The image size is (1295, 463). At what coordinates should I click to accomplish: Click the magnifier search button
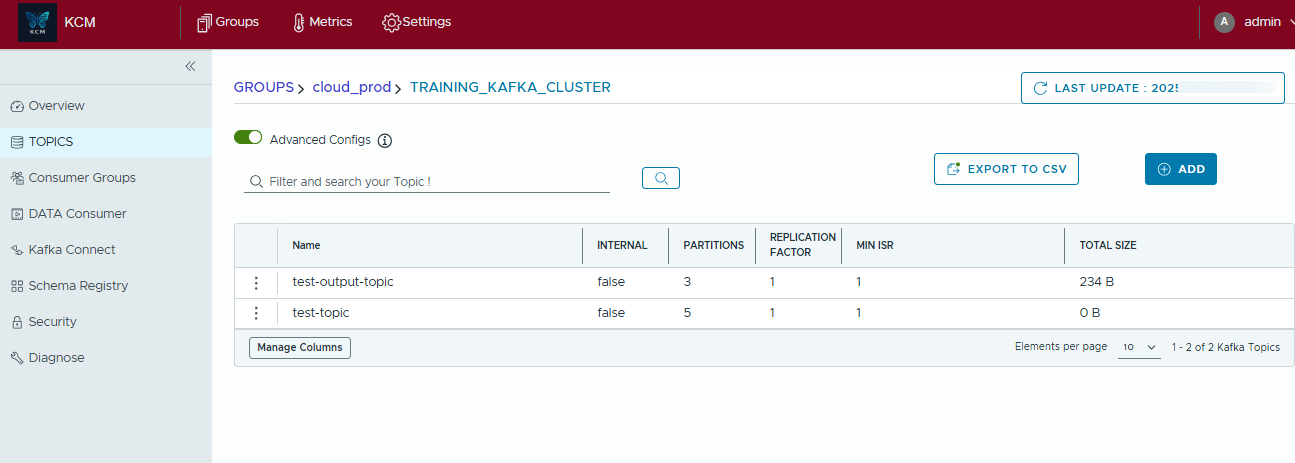(660, 178)
